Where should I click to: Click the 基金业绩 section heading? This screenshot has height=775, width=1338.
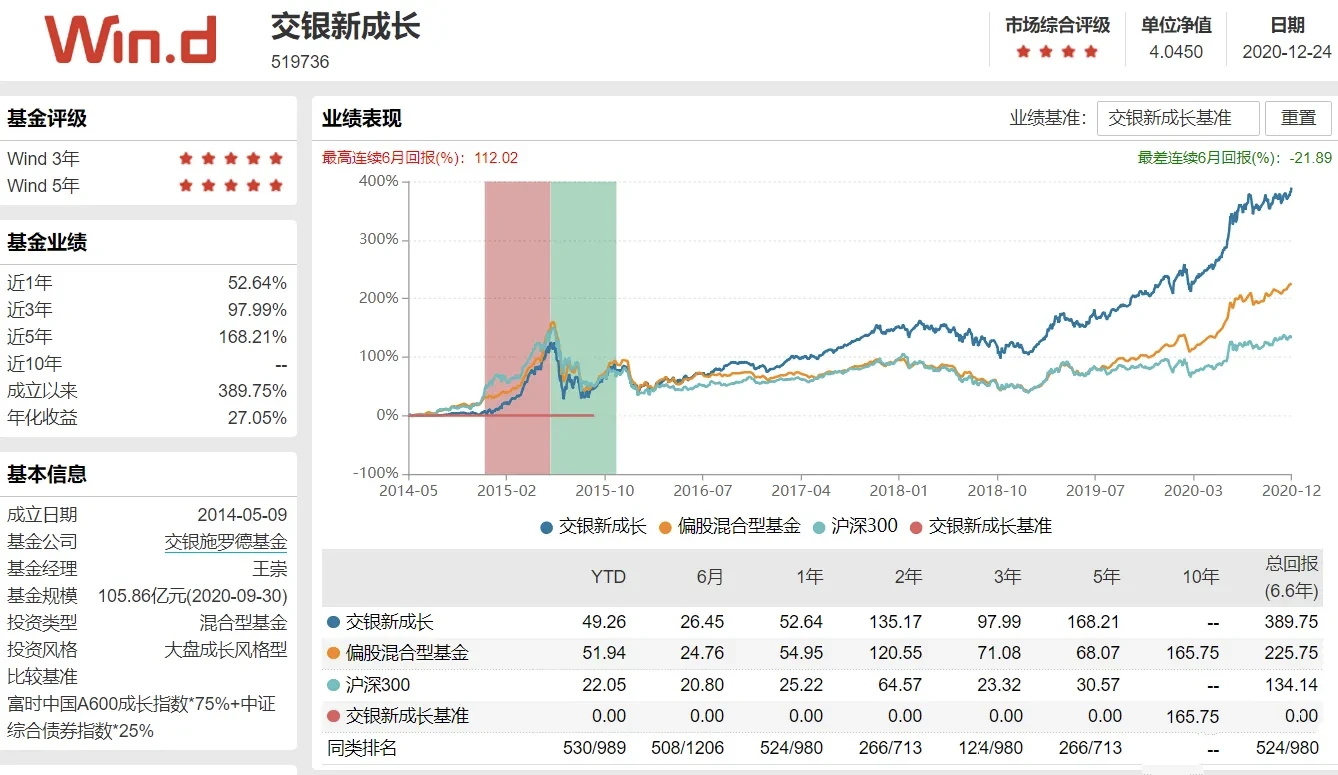coord(47,242)
